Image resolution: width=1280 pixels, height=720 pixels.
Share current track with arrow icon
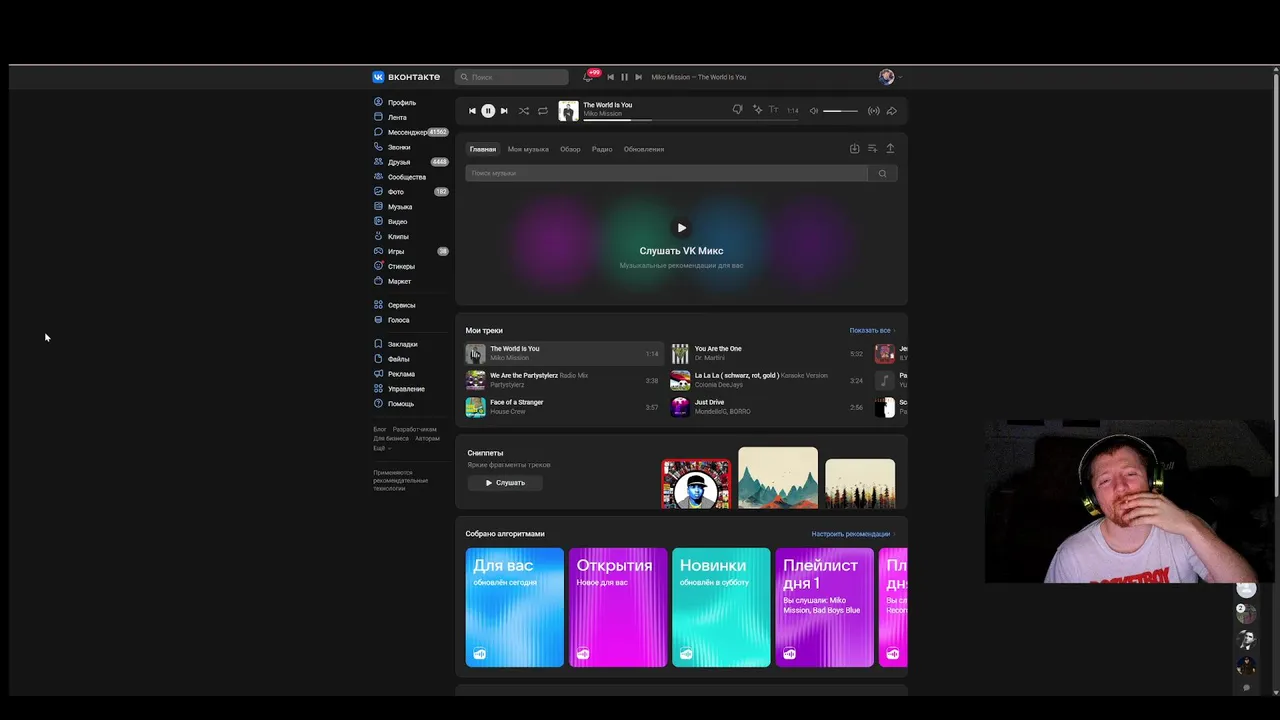tap(891, 111)
